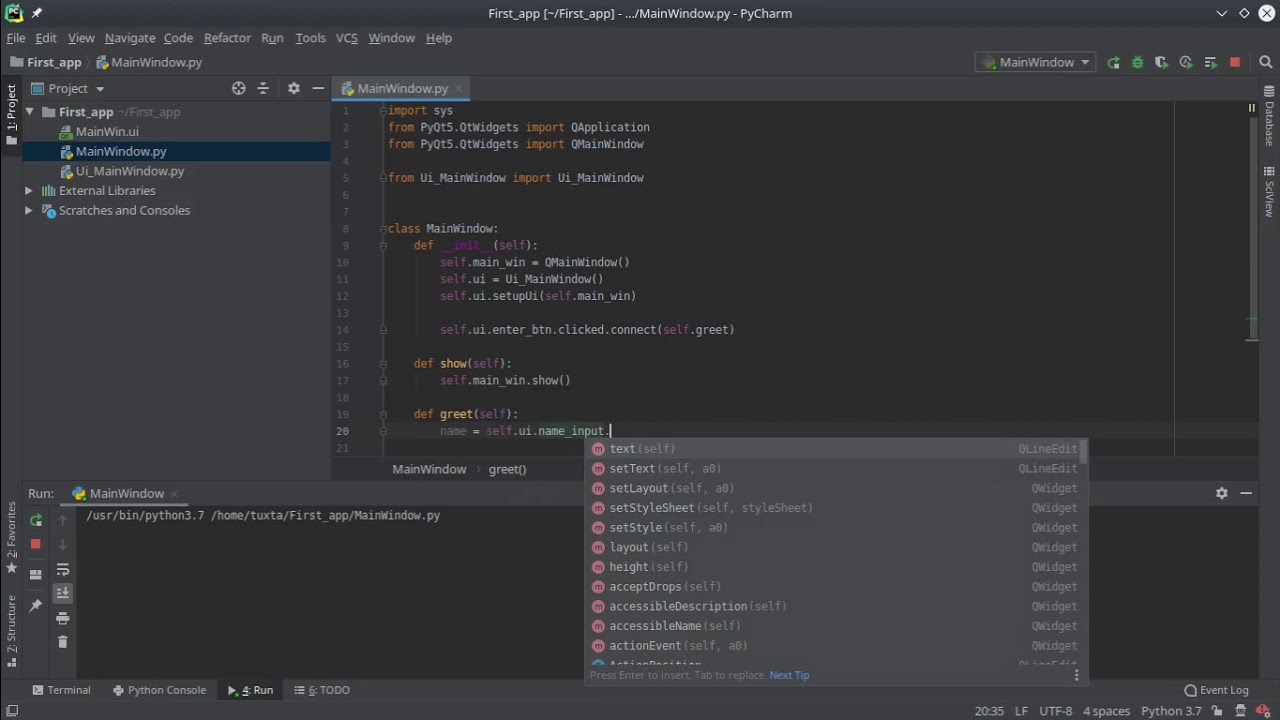Locate current file with the crosshair icon
1280x720 pixels.
coord(239,88)
